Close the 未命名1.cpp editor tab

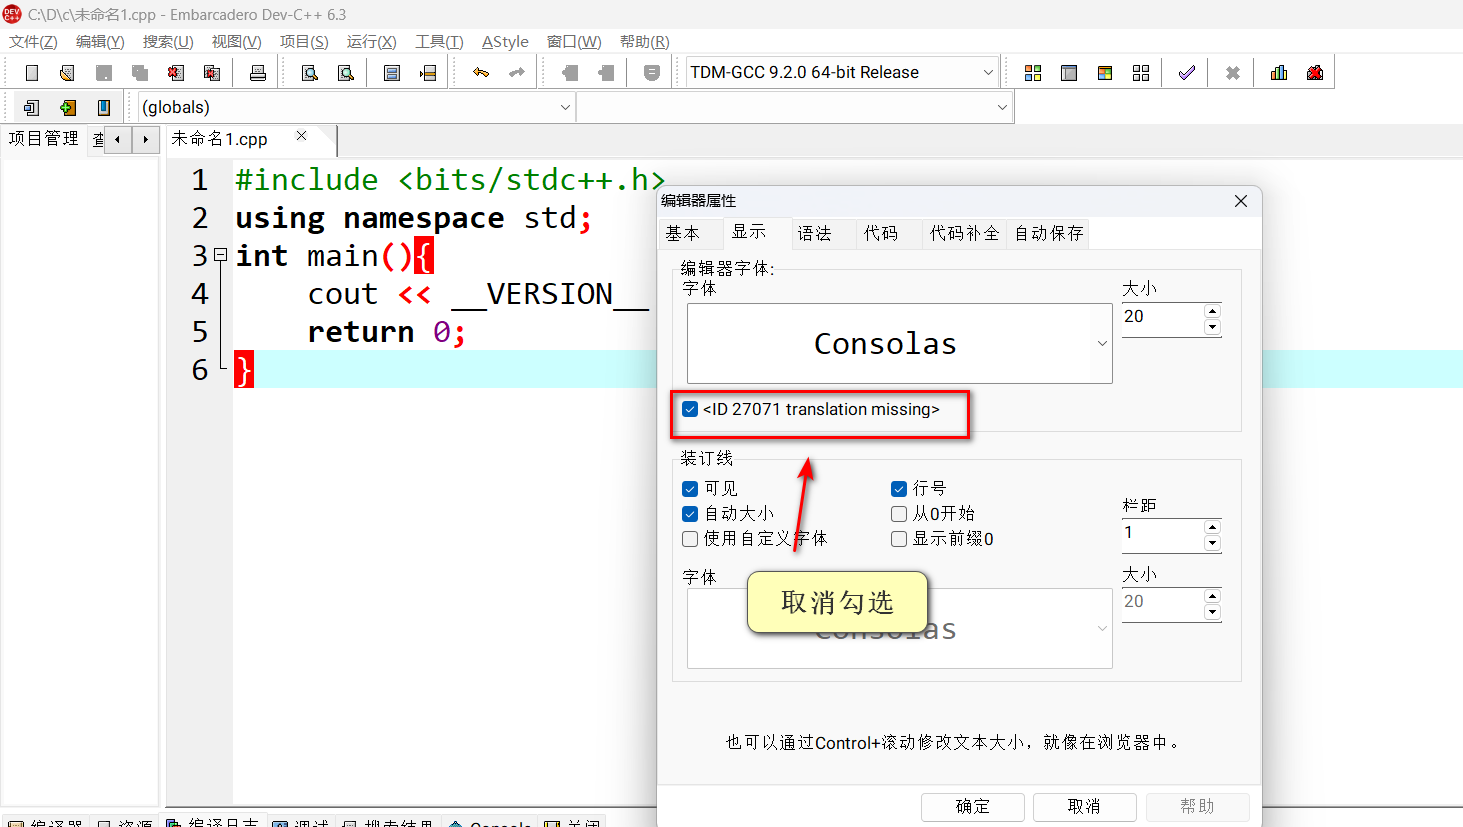point(301,136)
